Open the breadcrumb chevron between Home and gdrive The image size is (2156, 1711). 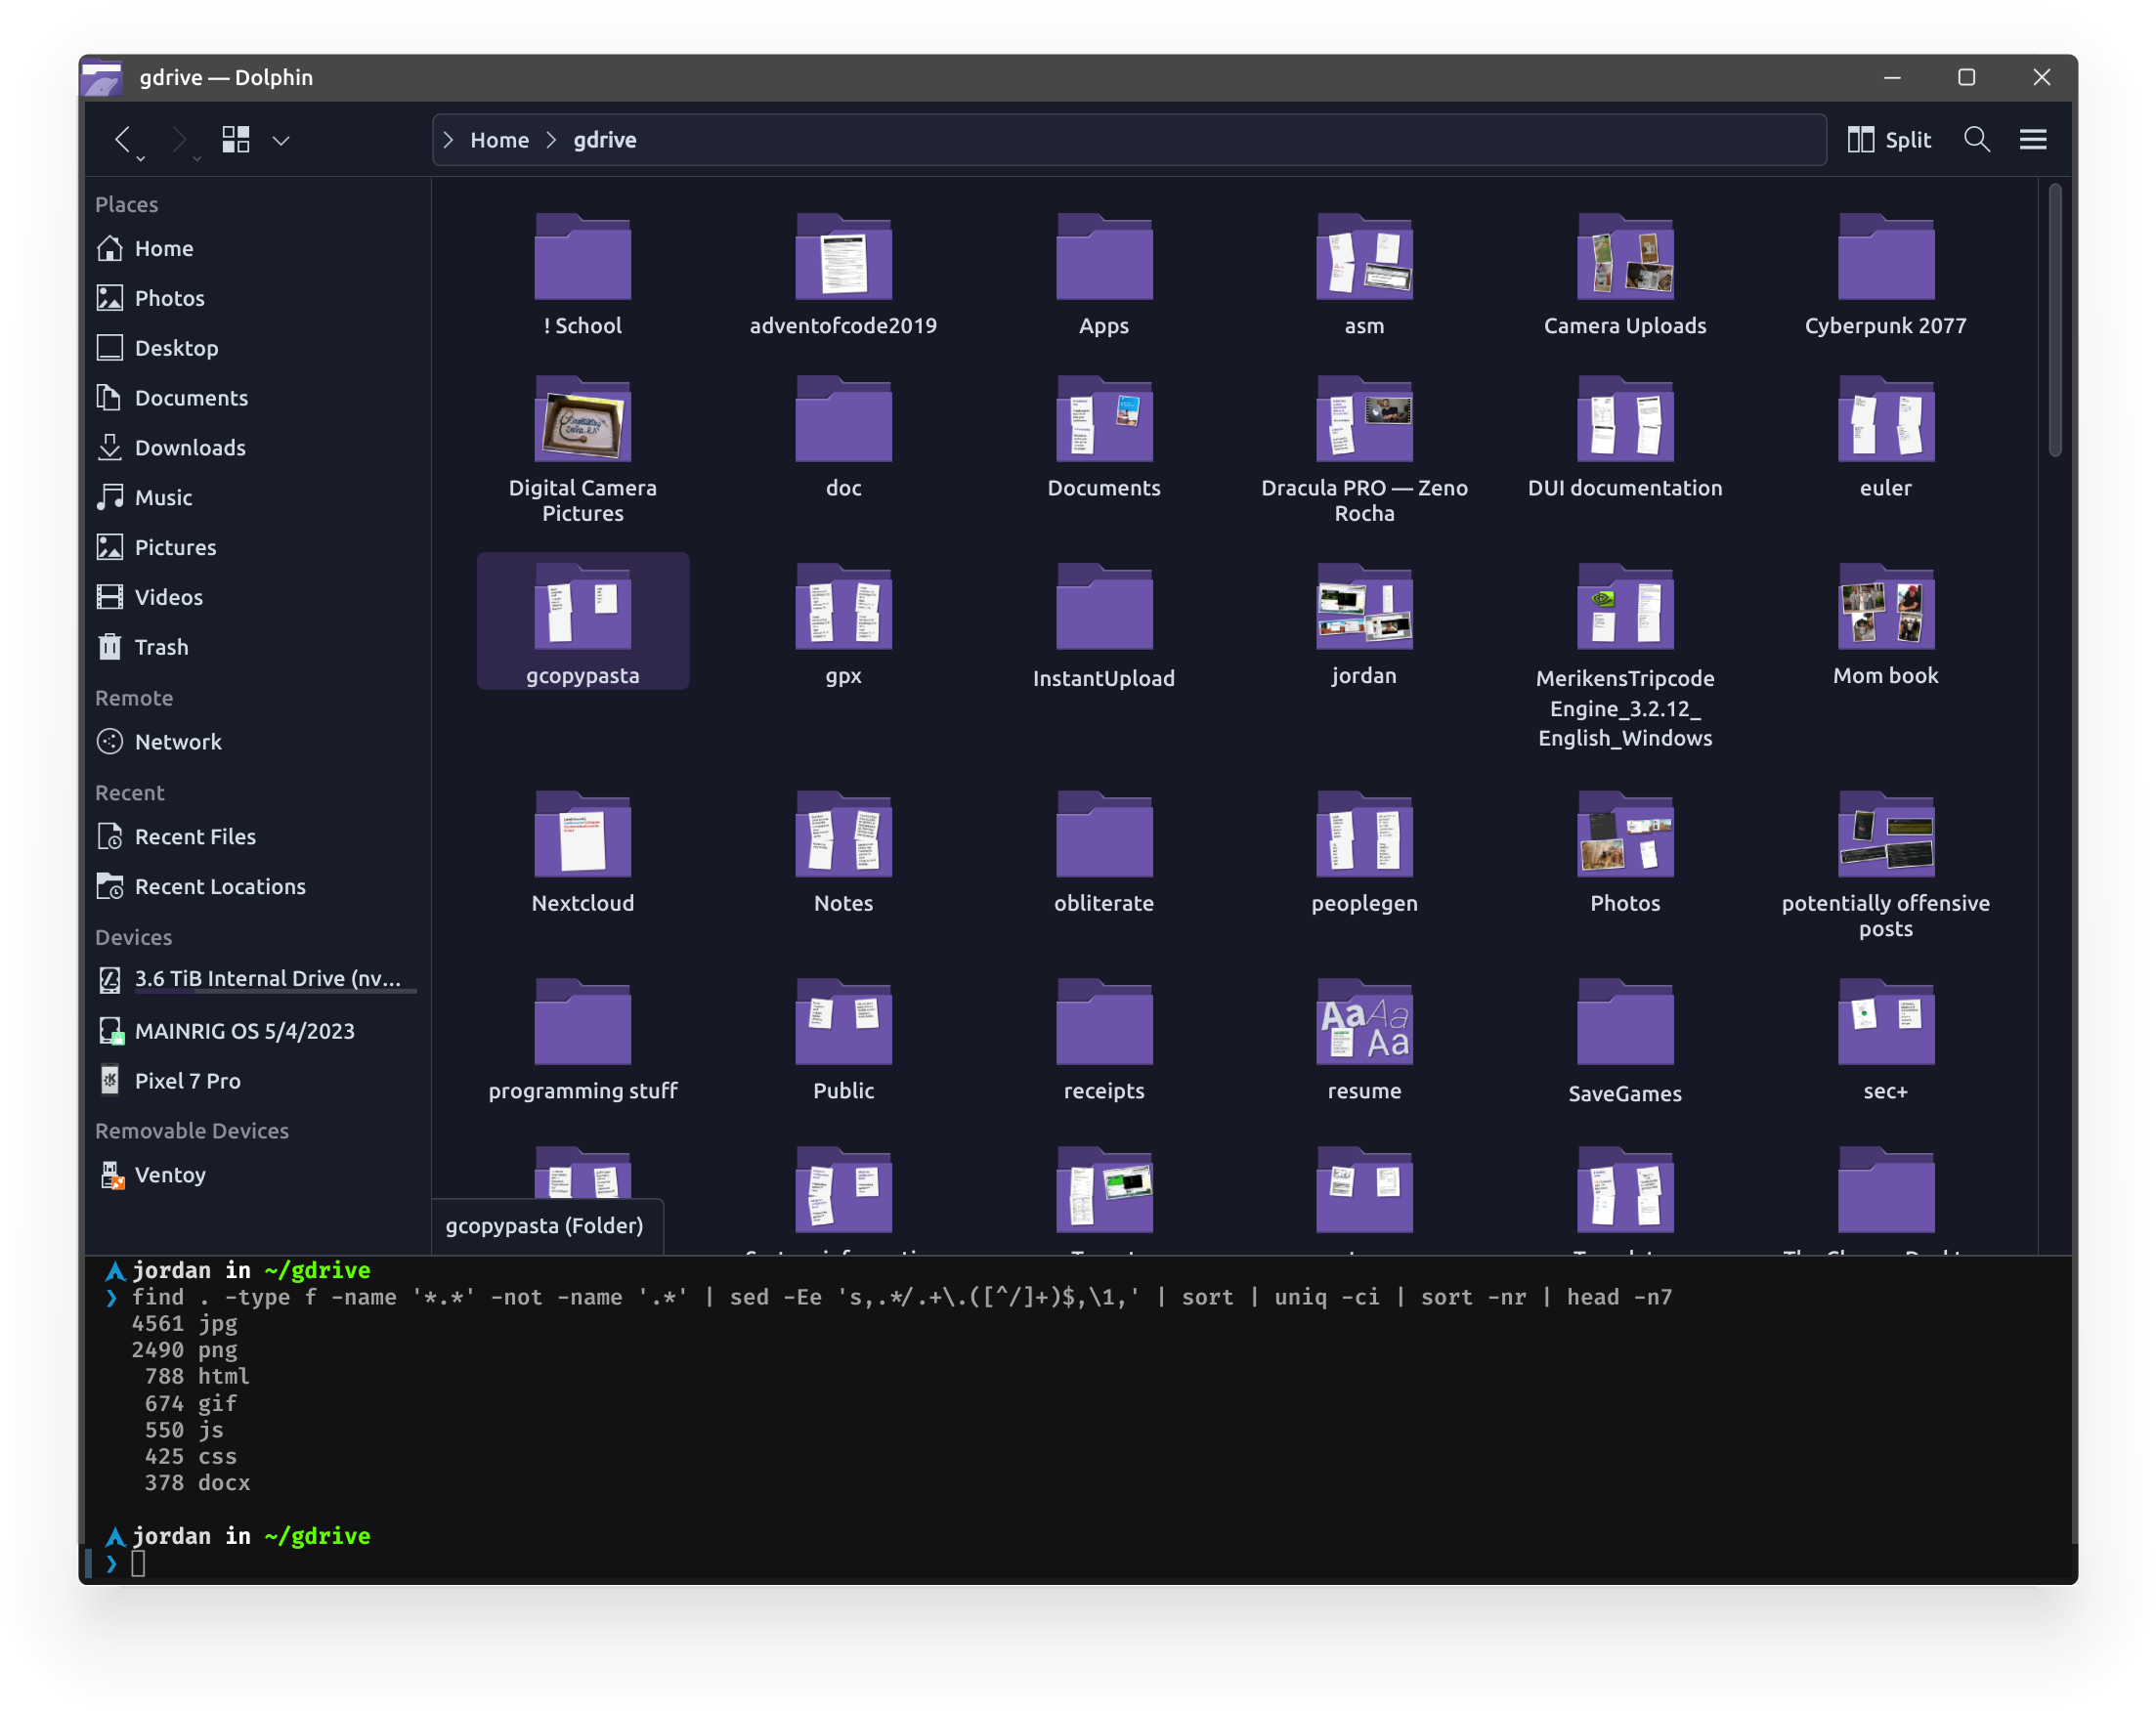click(x=551, y=139)
